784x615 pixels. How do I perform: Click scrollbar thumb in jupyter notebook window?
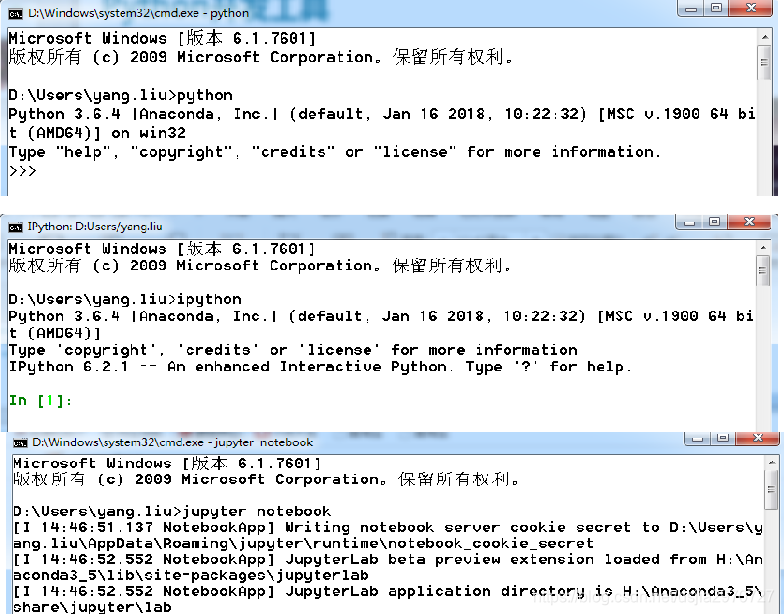(x=771, y=490)
